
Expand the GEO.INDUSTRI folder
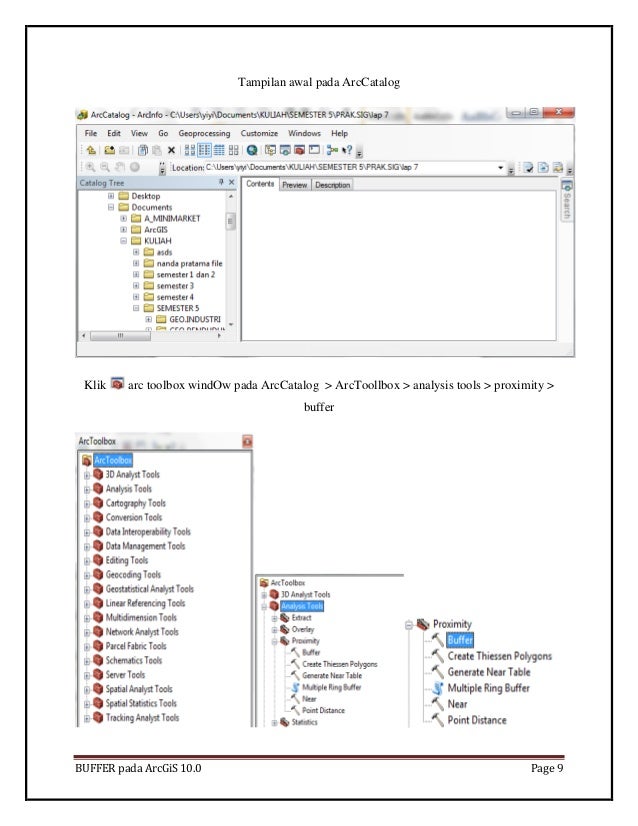click(x=149, y=319)
